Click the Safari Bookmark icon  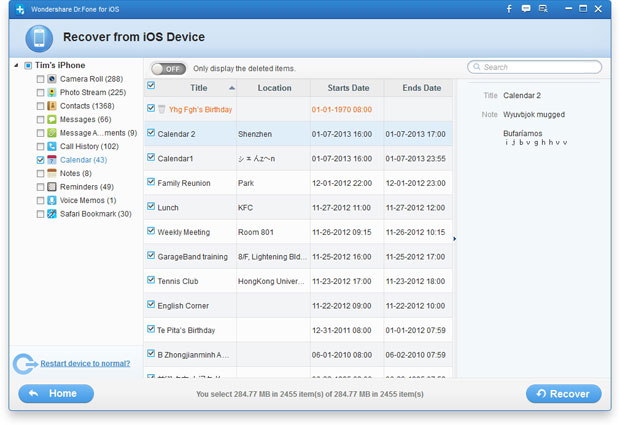click(x=52, y=214)
